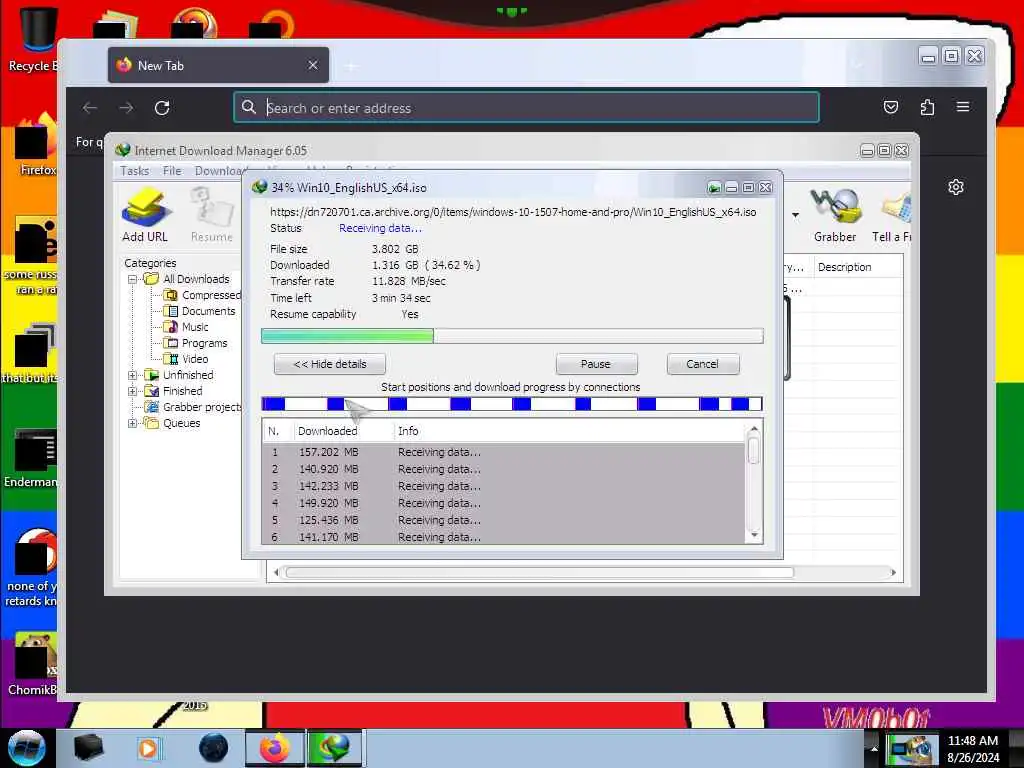The height and width of the screenshot is (768, 1024).
Task: Click the Internet Download Manager taskbar icon
Action: pyautogui.click(x=334, y=748)
